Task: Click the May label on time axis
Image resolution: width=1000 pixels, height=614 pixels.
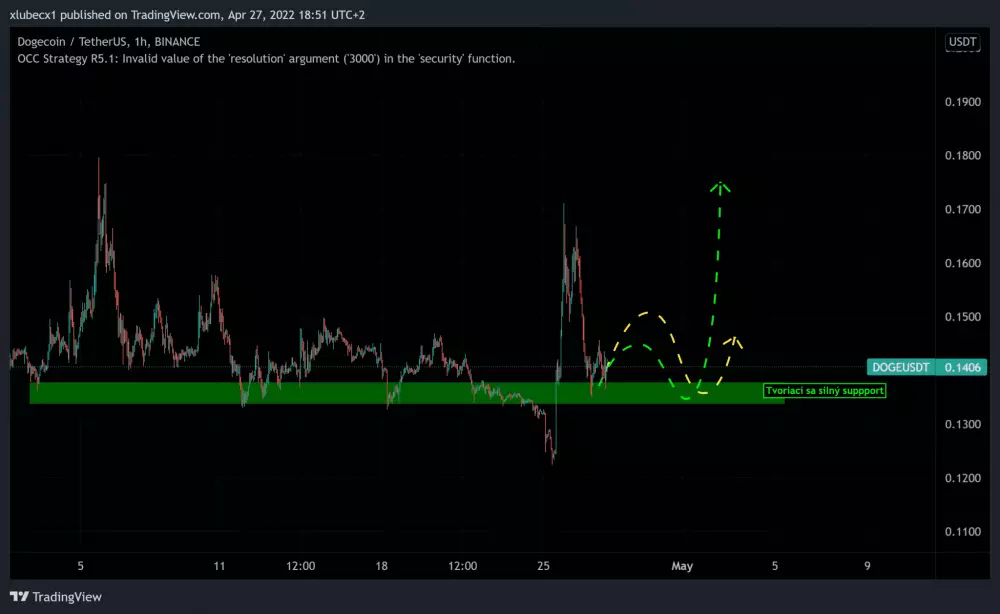Action: tap(682, 566)
